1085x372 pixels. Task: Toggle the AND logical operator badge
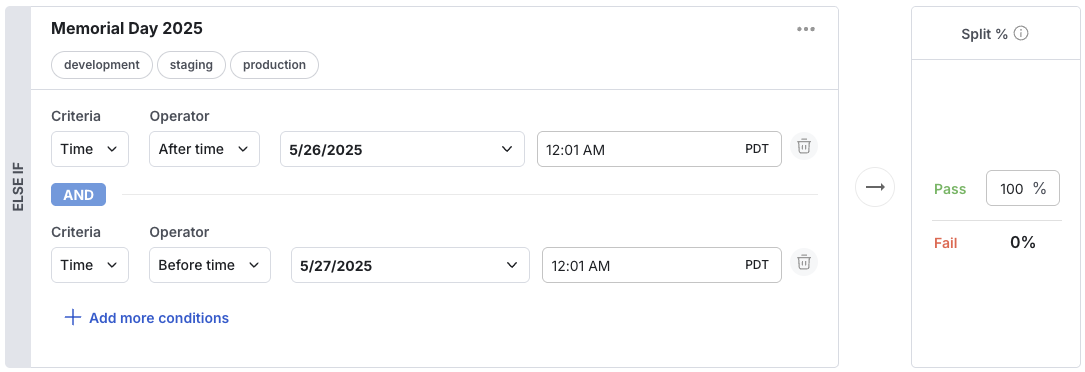(x=78, y=195)
